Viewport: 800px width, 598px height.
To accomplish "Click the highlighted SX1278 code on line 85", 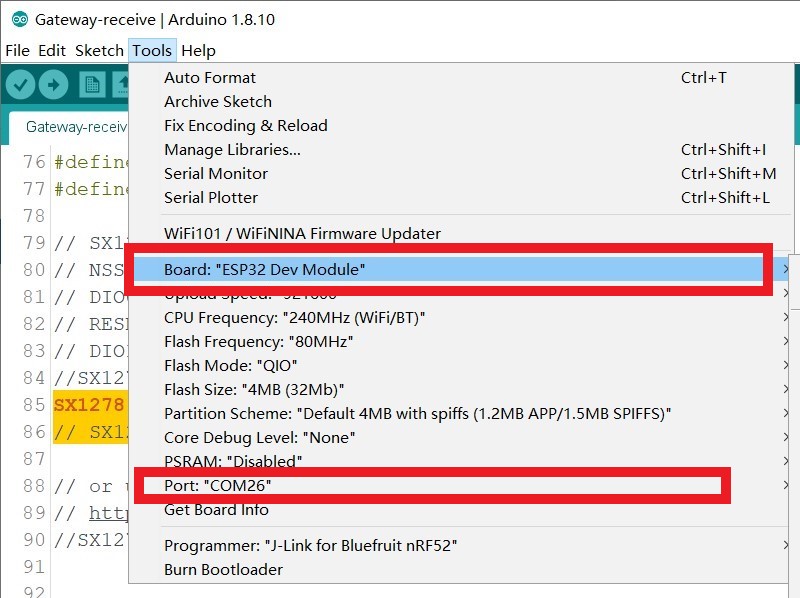I will 89,405.
